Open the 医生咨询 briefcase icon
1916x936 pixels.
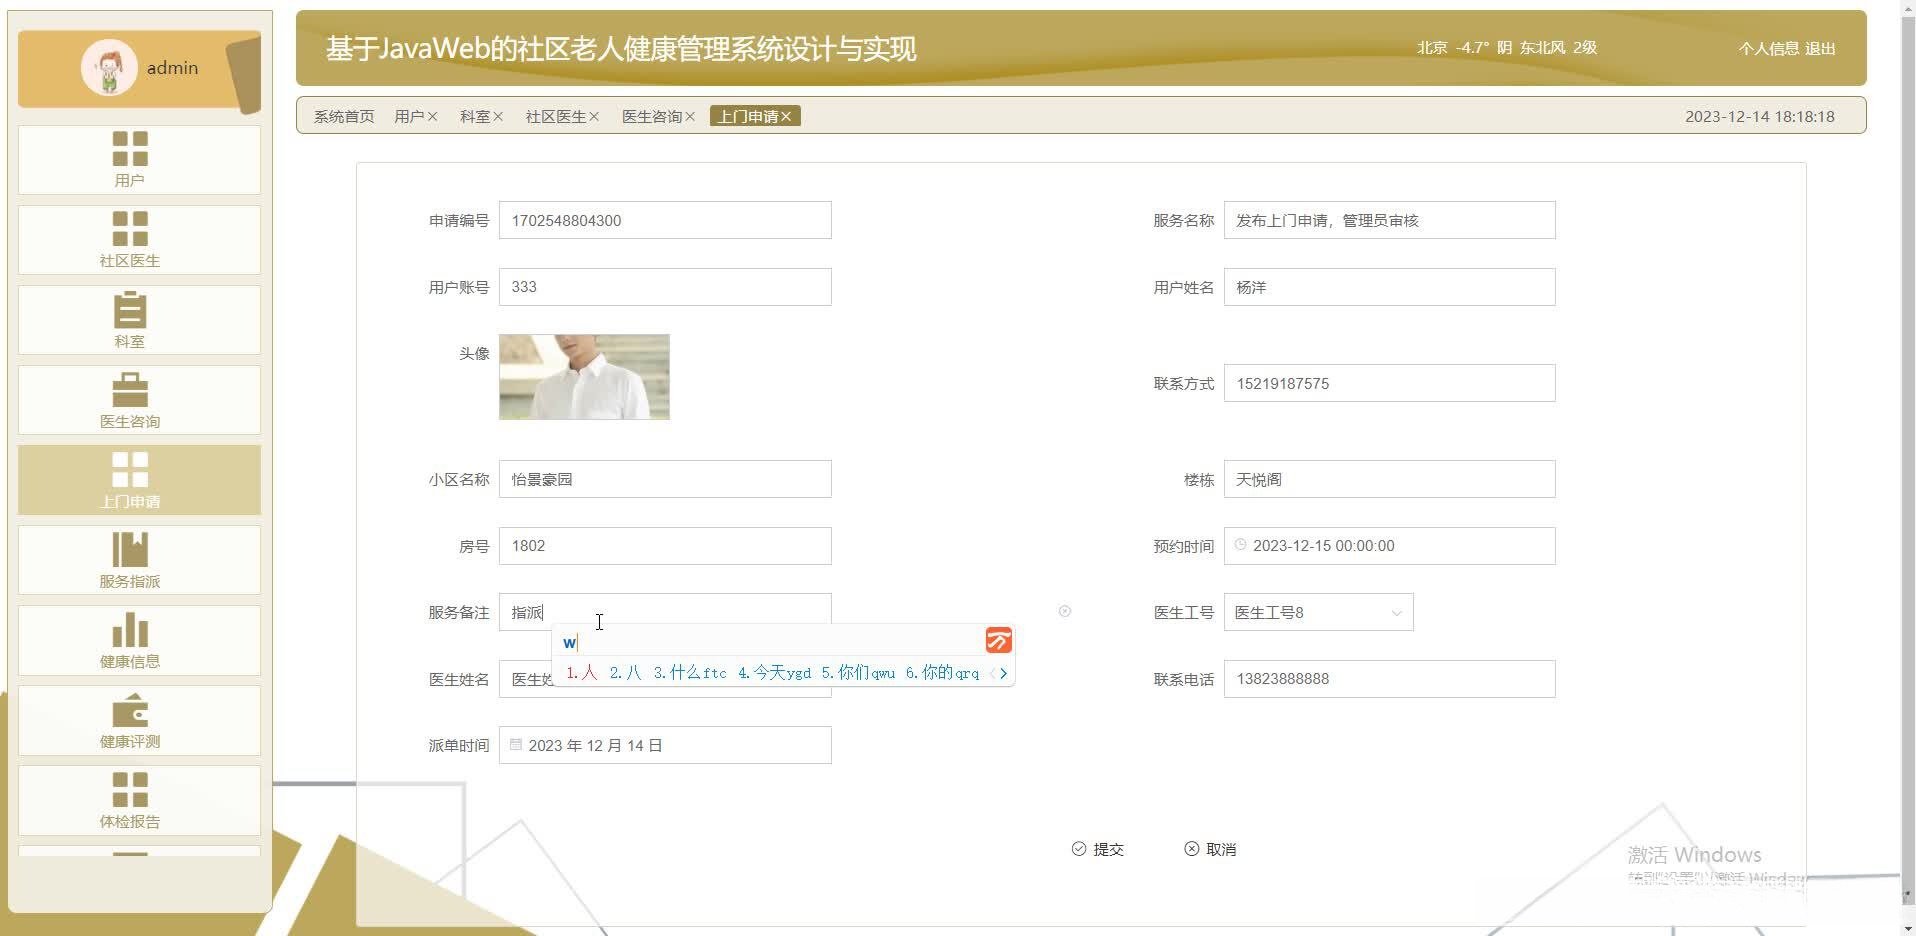(x=130, y=389)
